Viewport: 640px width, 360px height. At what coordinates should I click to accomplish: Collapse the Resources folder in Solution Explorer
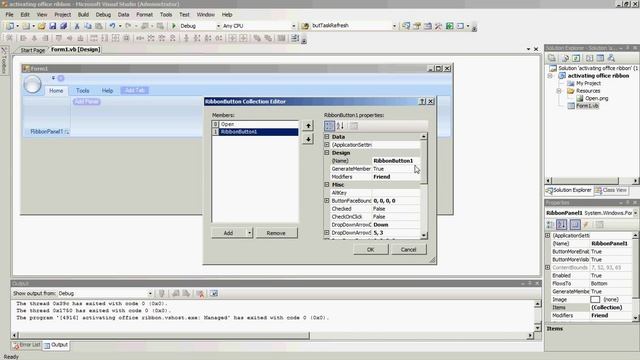(x=559, y=91)
